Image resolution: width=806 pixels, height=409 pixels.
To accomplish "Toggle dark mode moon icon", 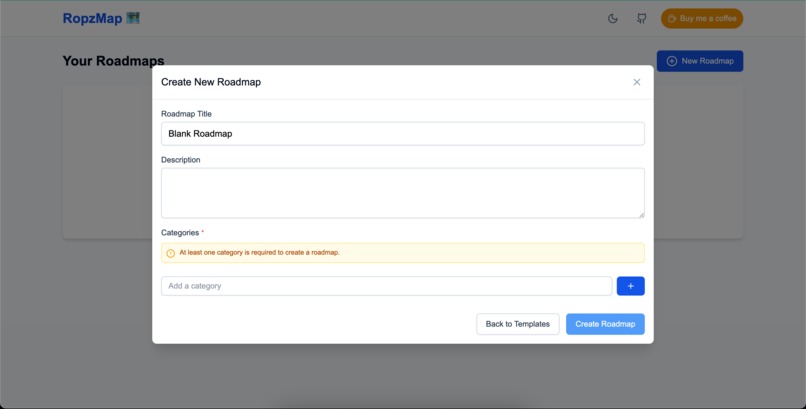I will coord(612,18).
